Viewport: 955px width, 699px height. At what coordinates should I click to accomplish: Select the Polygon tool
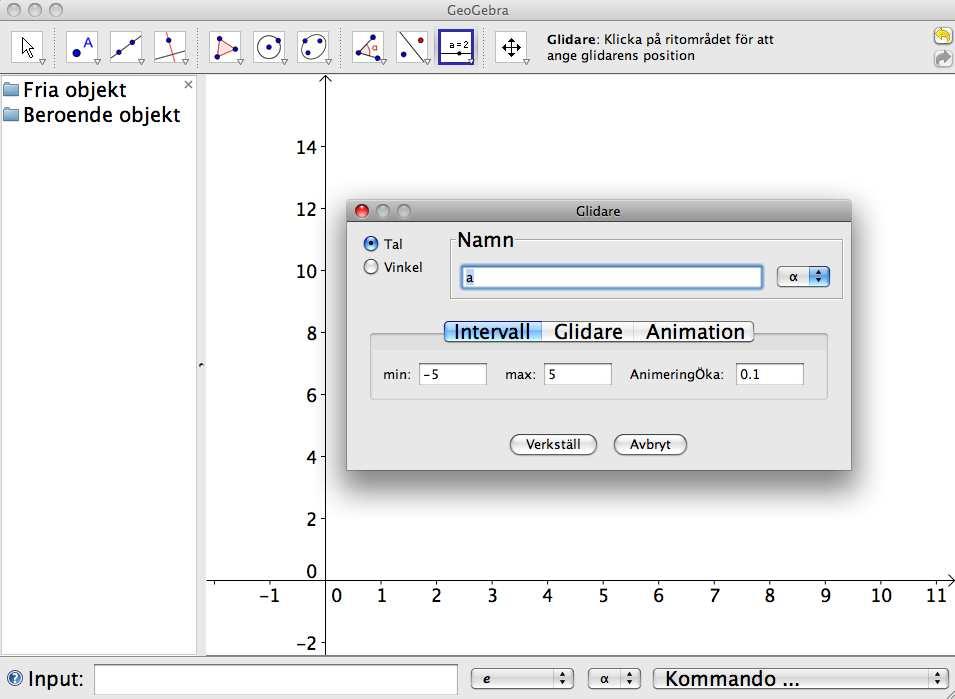[x=225, y=47]
